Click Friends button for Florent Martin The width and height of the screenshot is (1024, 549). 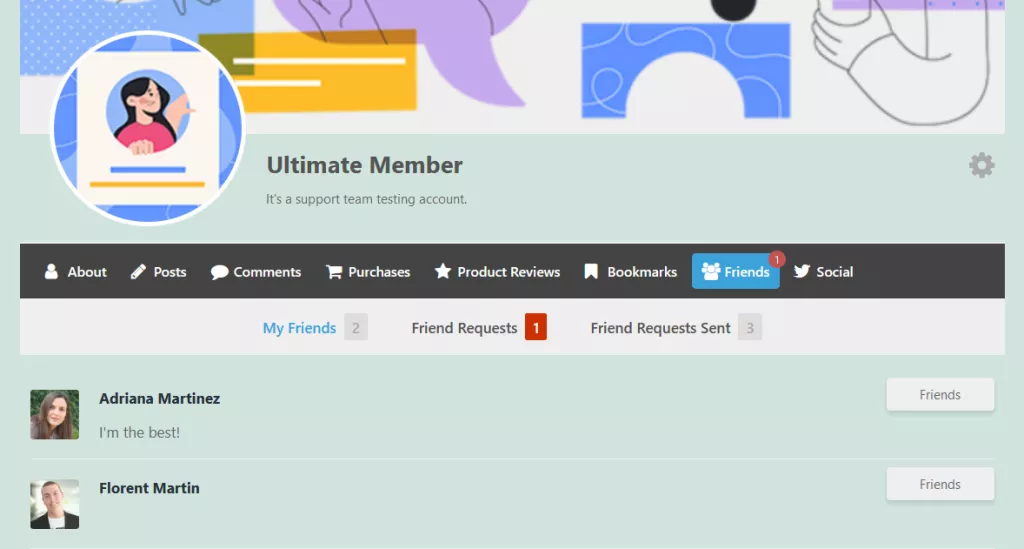pos(939,485)
